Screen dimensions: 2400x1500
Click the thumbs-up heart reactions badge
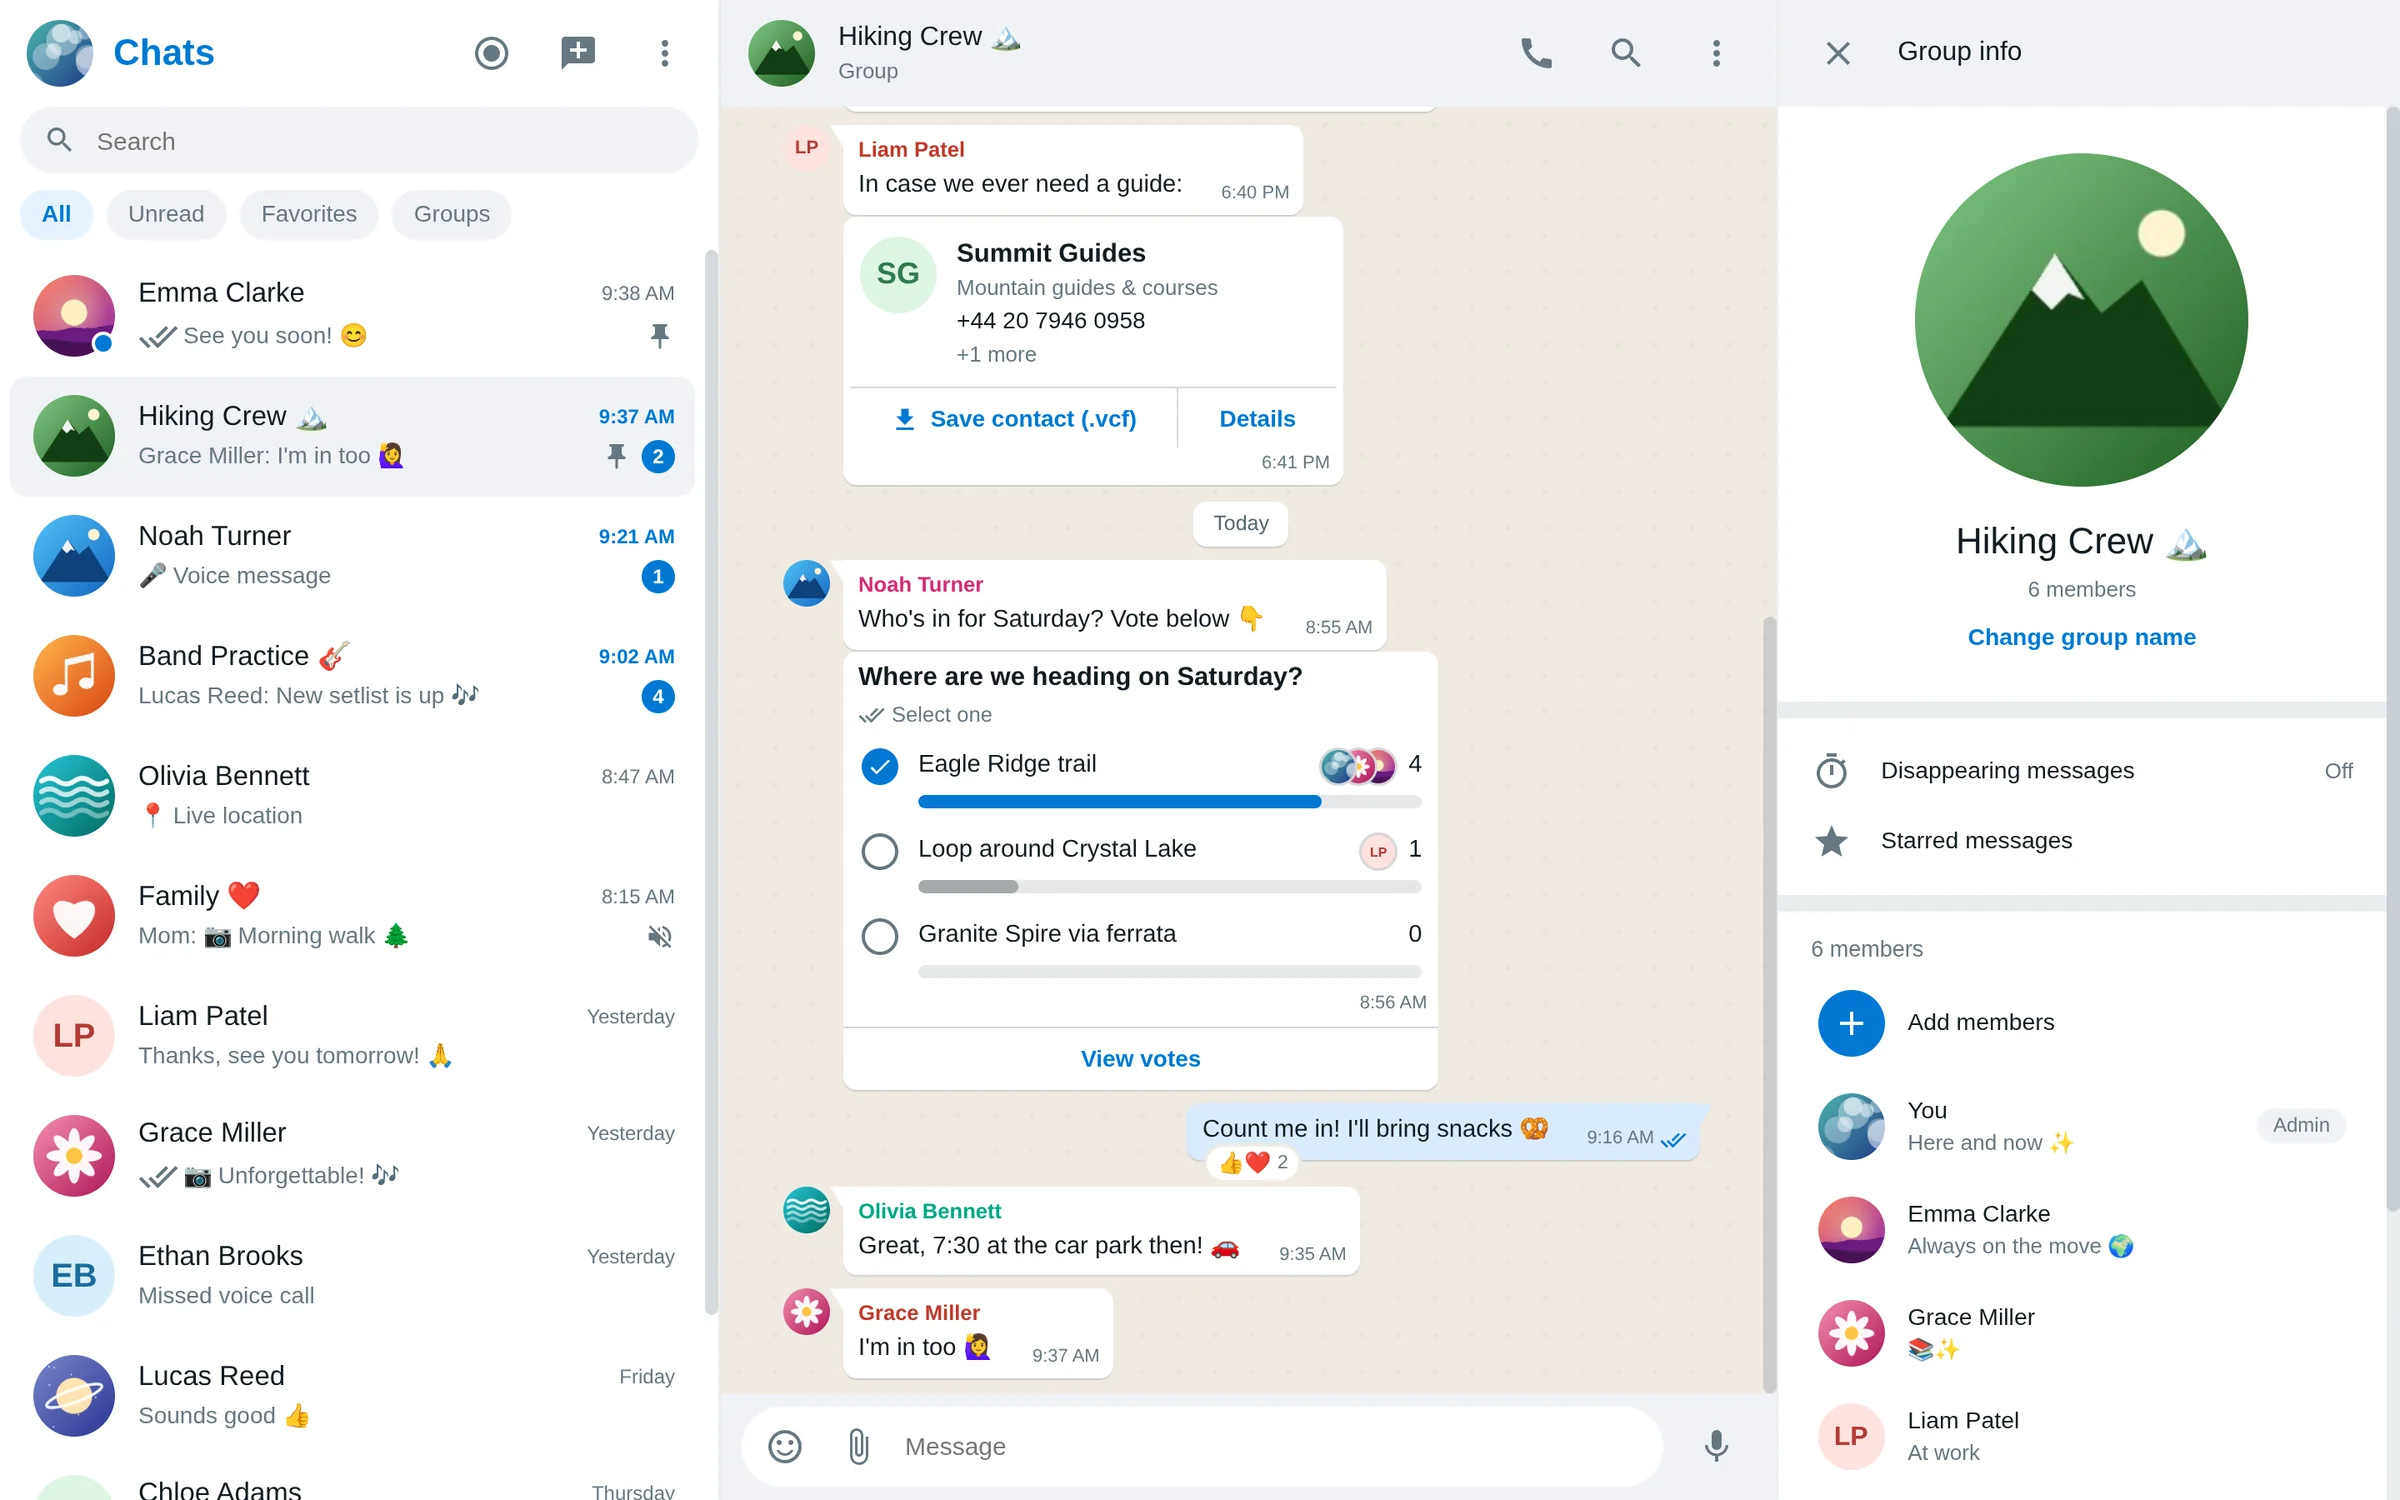click(1253, 1162)
